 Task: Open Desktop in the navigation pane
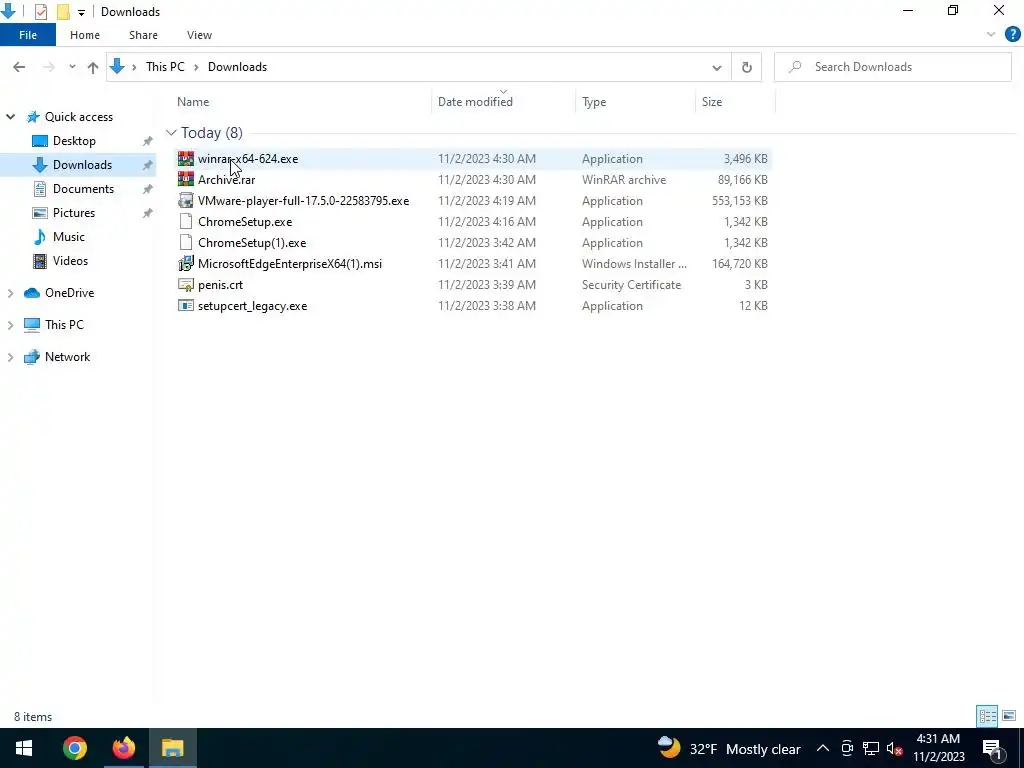tap(74, 141)
